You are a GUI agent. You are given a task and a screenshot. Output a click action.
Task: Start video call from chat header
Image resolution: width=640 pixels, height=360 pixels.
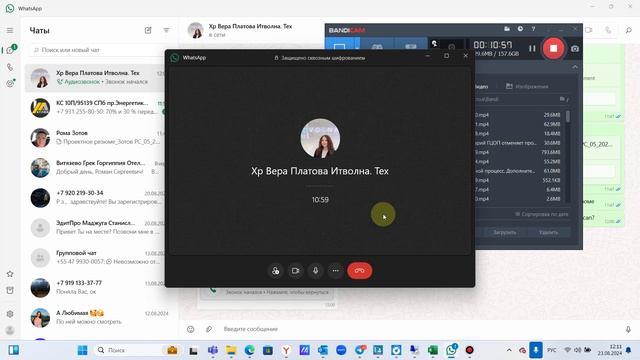pos(589,30)
